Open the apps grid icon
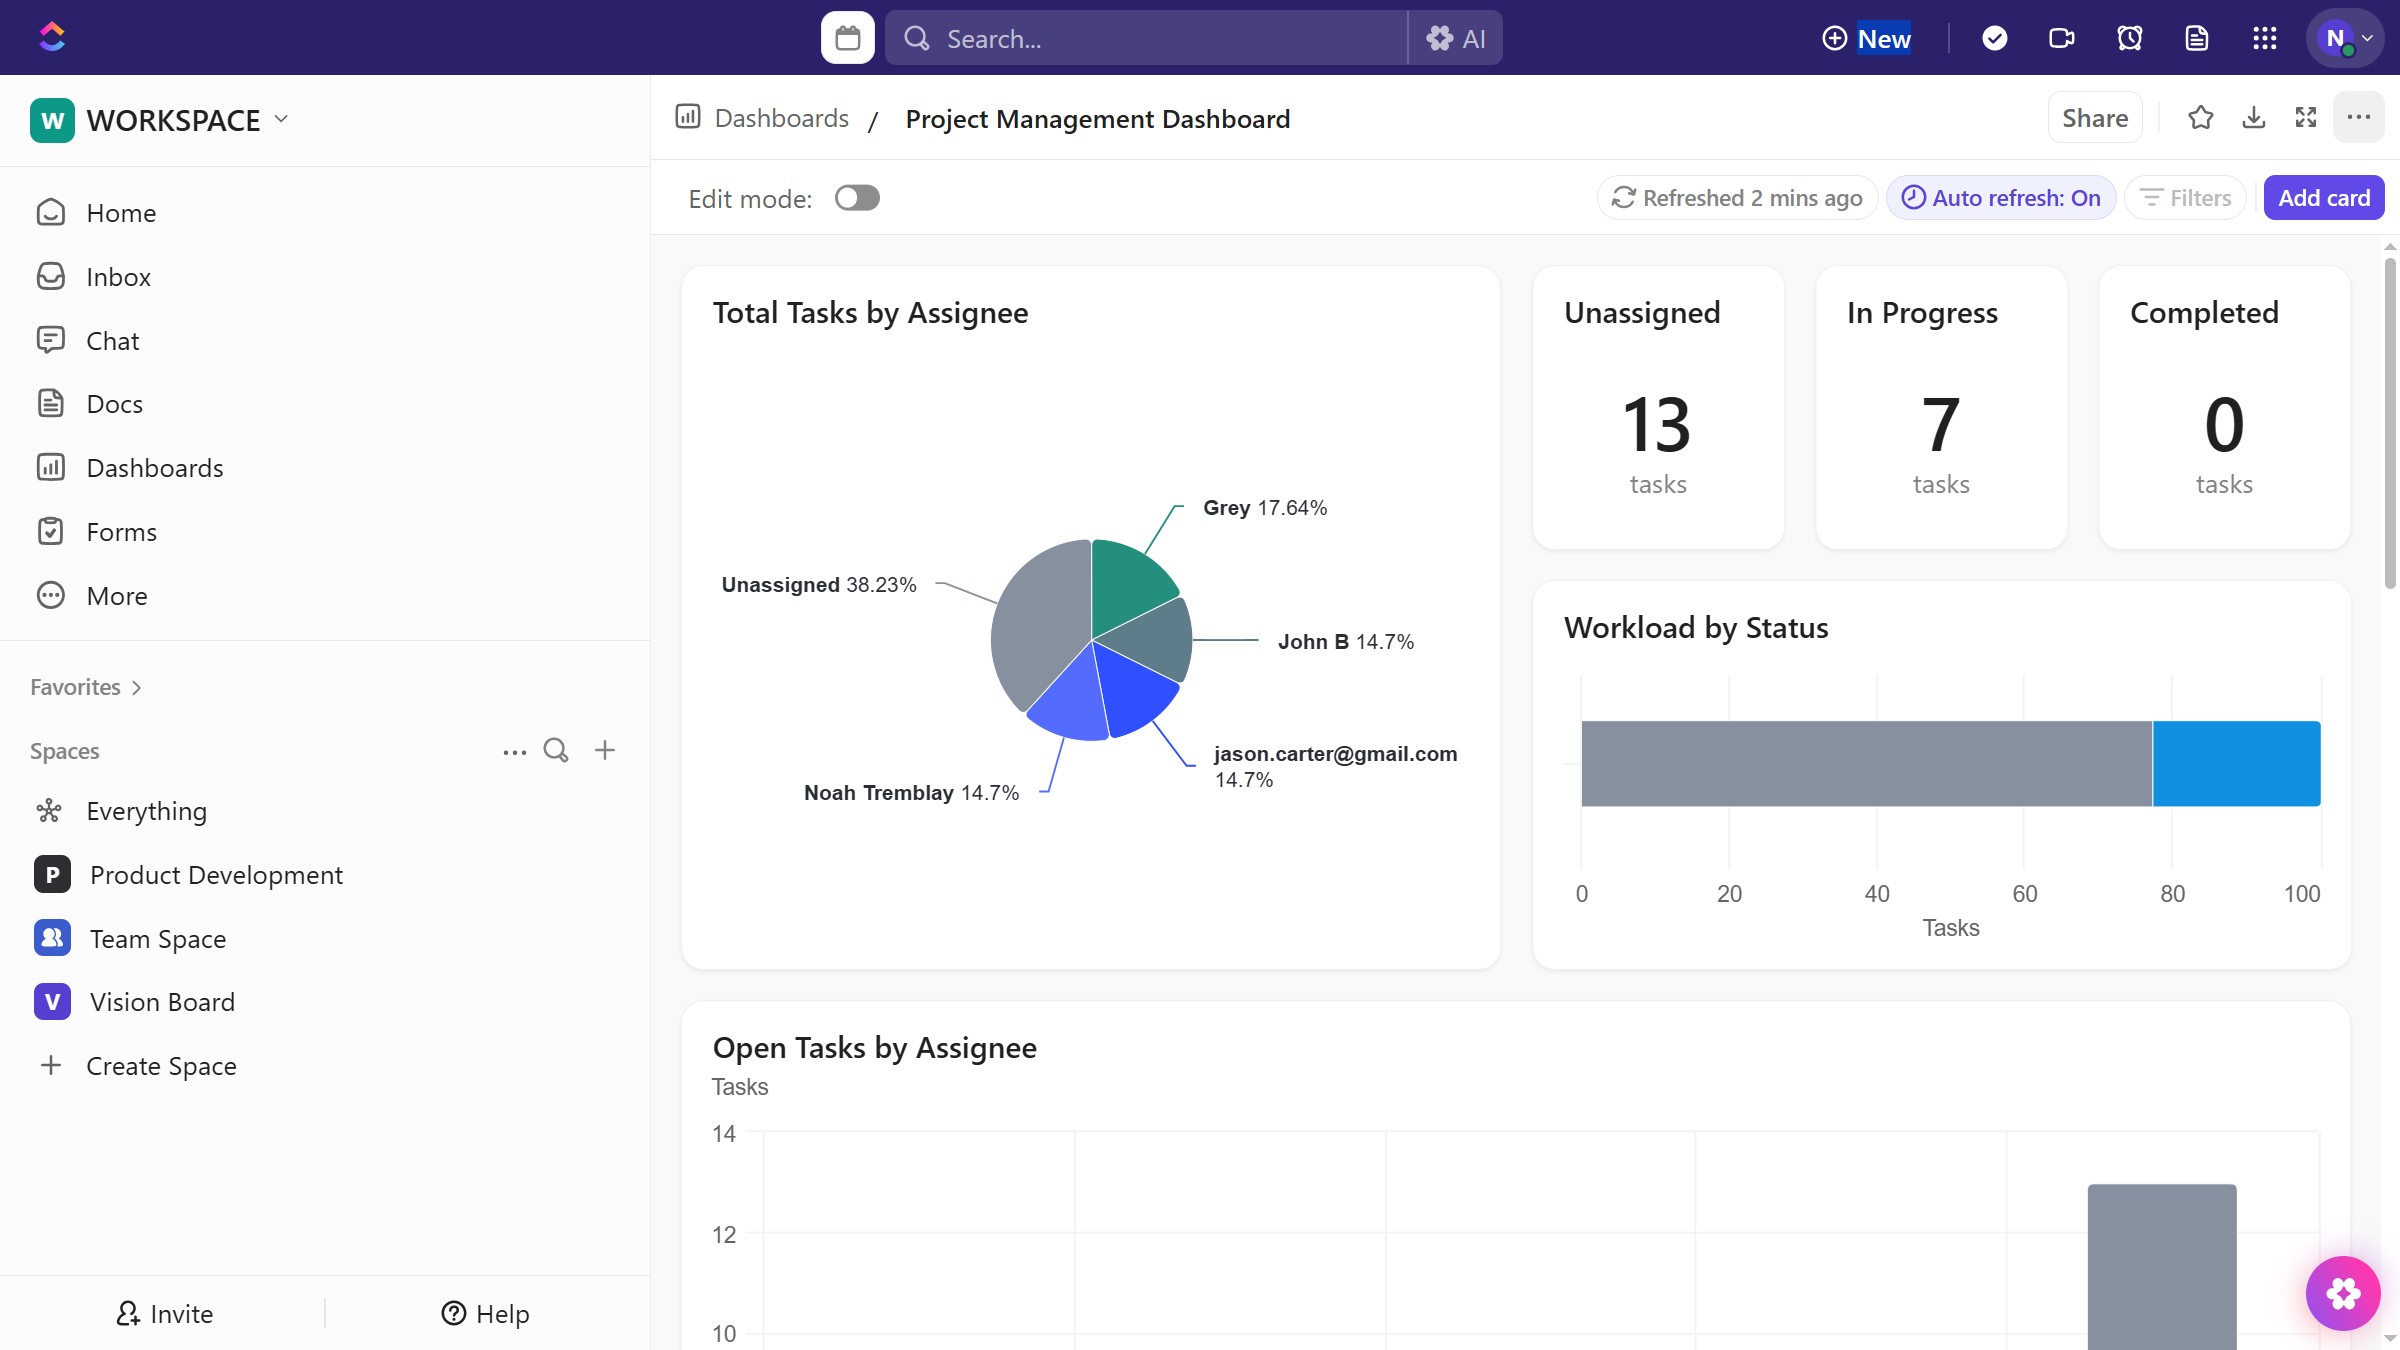This screenshot has height=1350, width=2400. coord(2264,37)
